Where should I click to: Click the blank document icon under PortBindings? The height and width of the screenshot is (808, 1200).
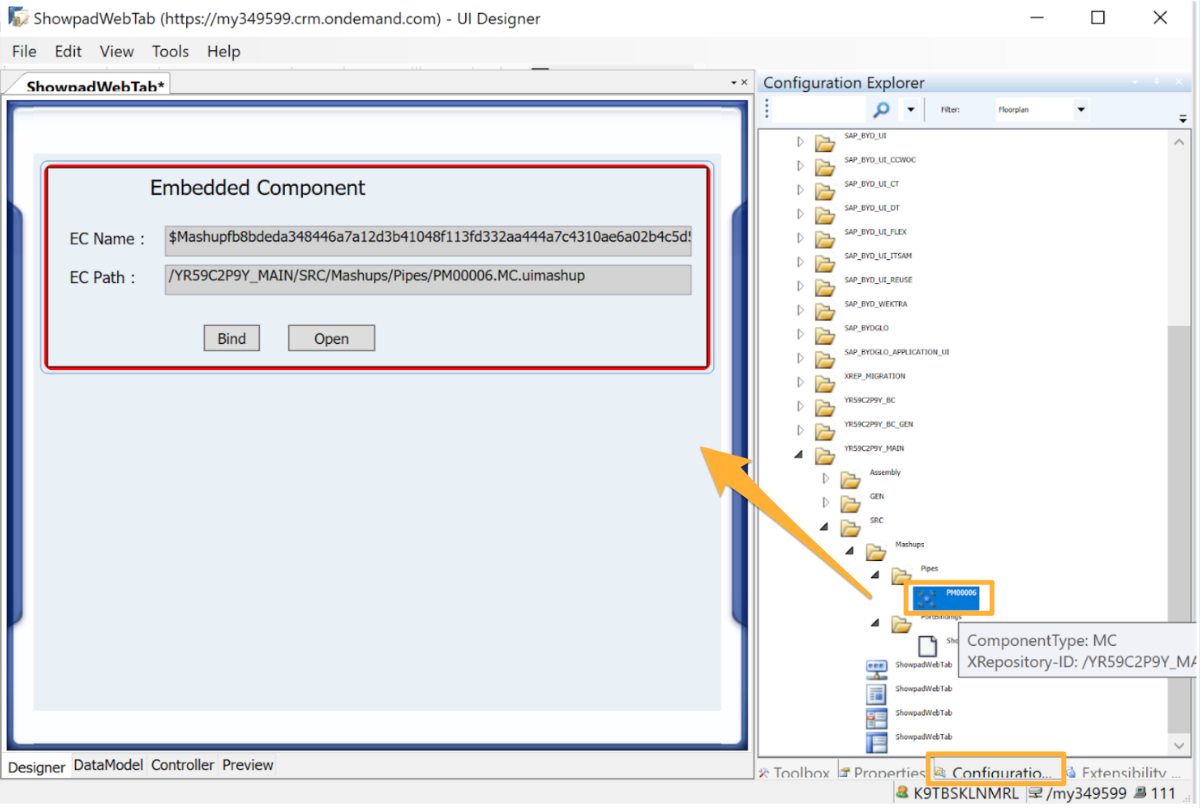click(927, 645)
